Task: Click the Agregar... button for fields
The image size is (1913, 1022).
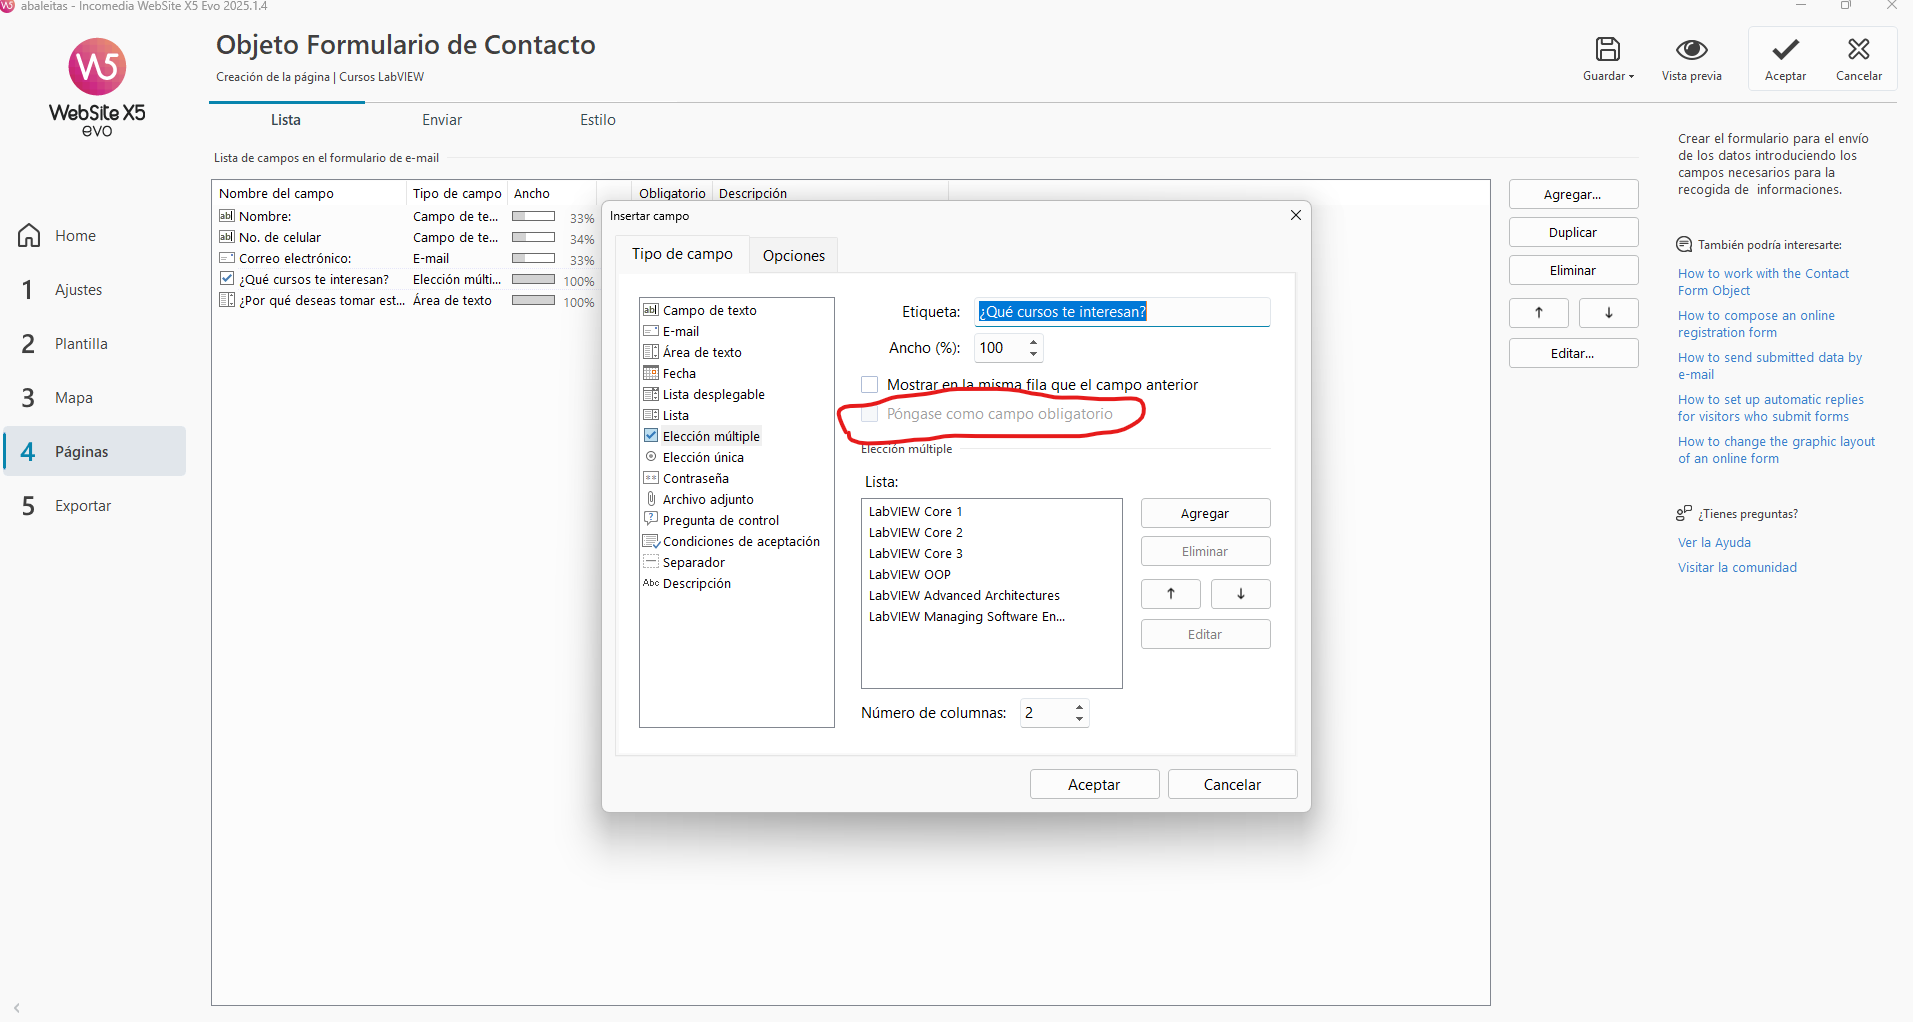Action: click(1573, 195)
